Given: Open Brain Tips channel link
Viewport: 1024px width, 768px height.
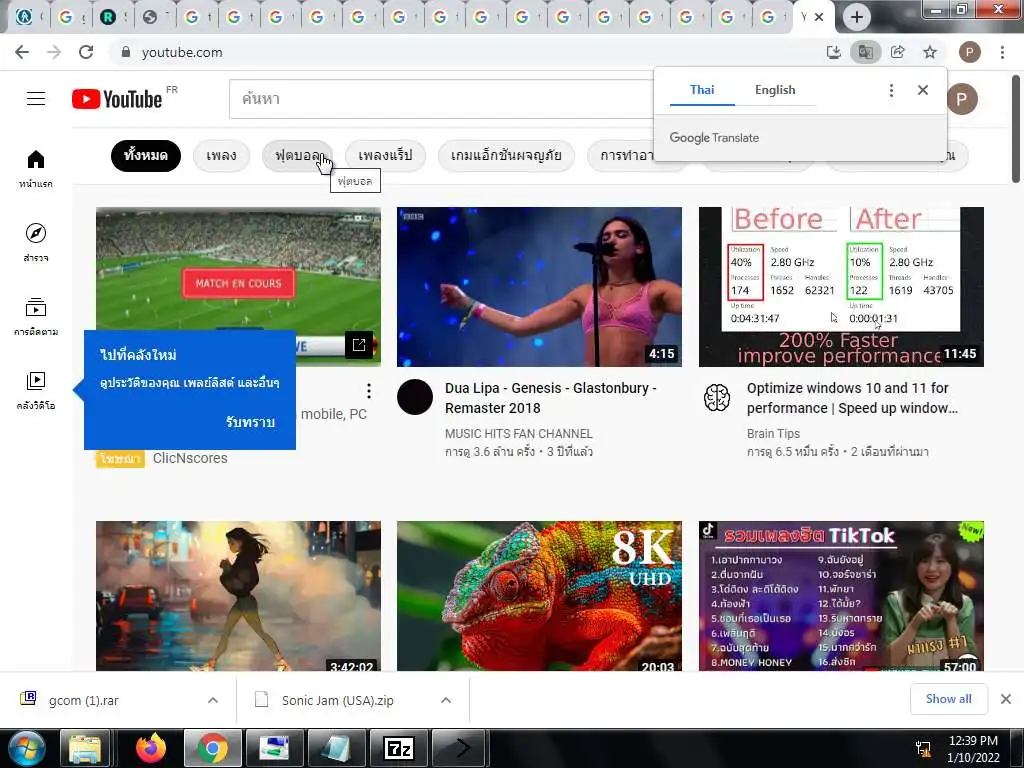Looking at the screenshot, I should pyautogui.click(x=773, y=434).
